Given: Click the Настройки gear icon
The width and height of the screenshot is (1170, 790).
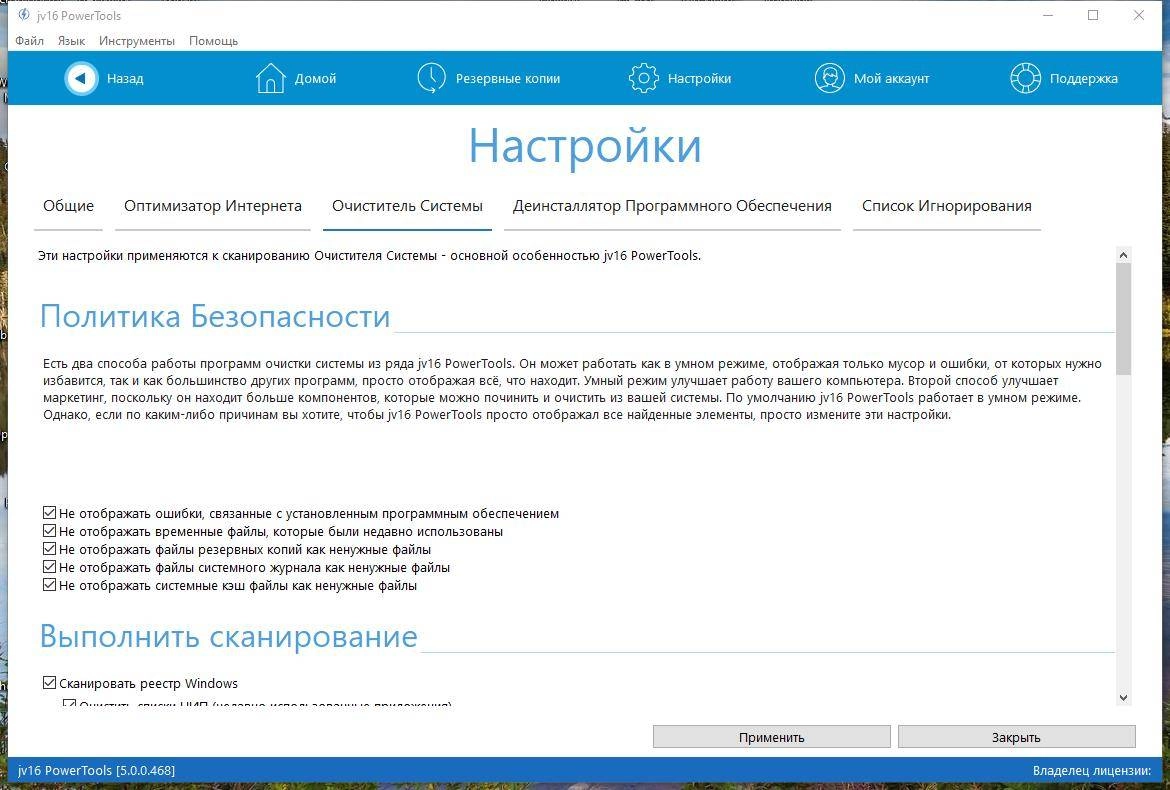Looking at the screenshot, I should (643, 78).
